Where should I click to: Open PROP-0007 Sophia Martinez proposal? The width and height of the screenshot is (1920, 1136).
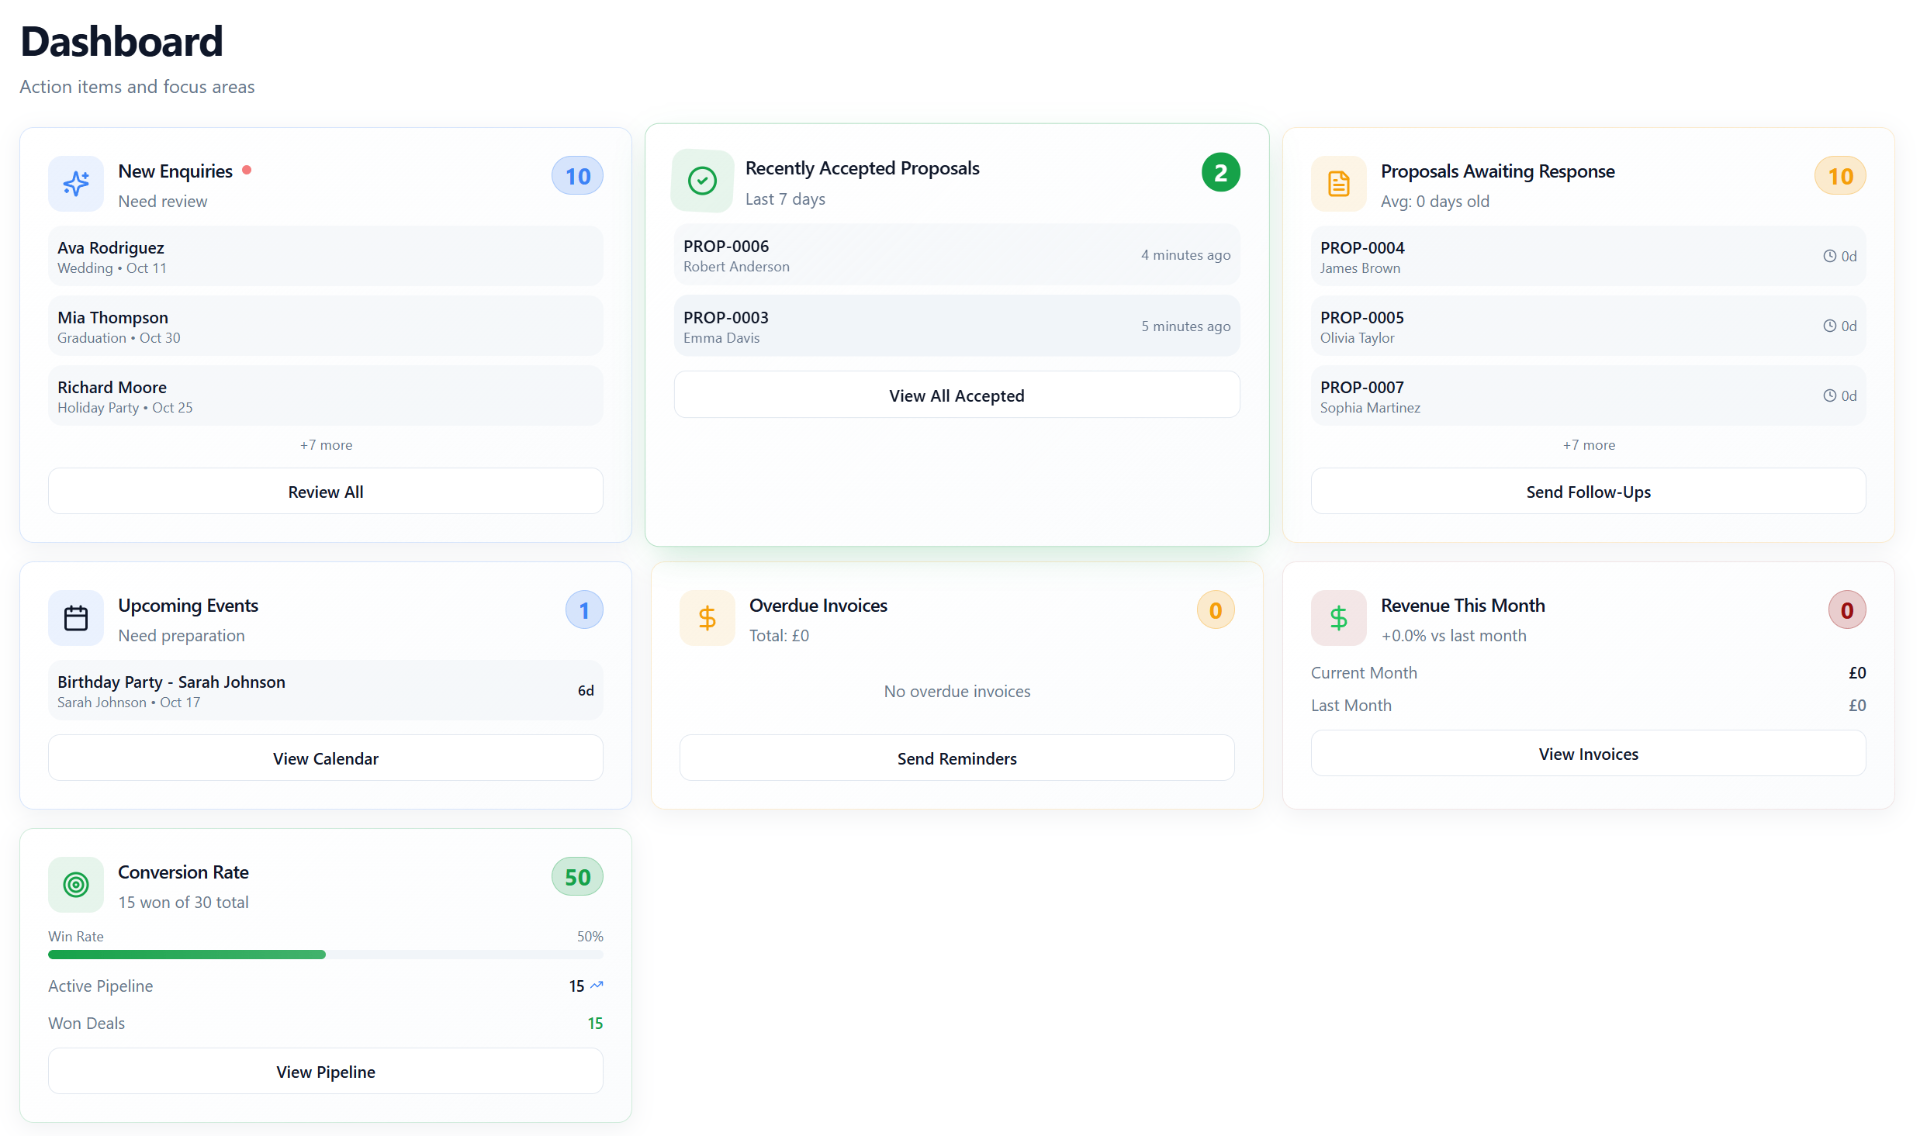click(1588, 396)
